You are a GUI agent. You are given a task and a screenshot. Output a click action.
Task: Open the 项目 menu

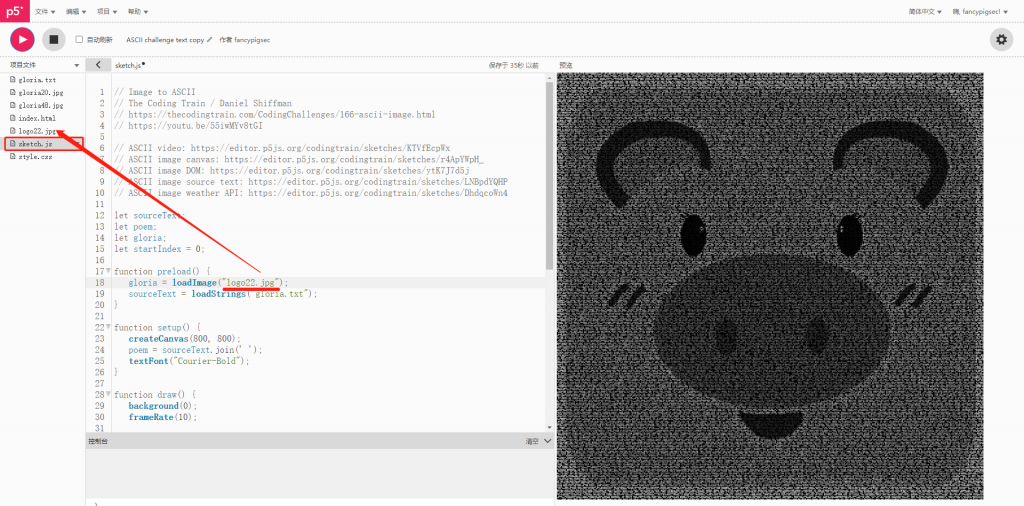107,12
